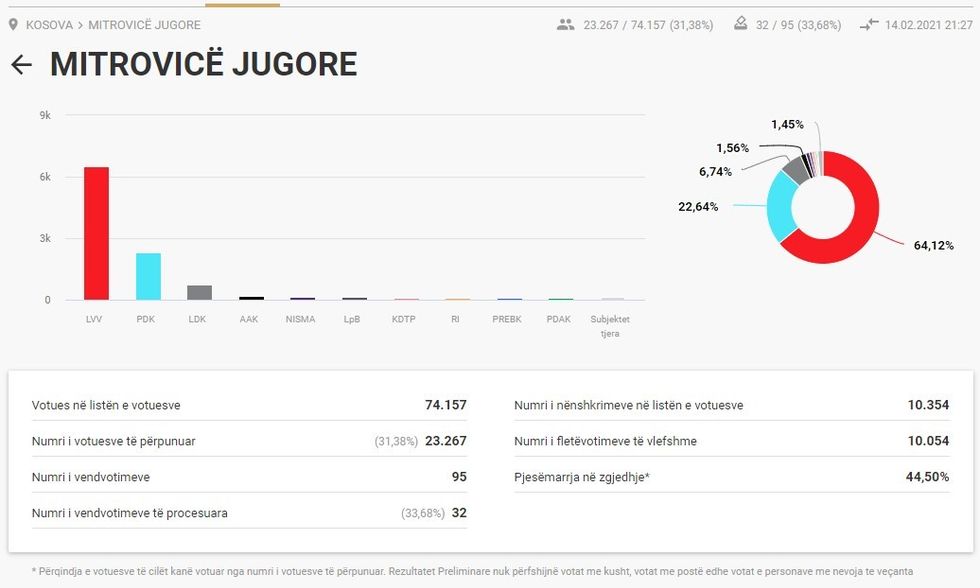Click the Pjesëmarrja në zgjedhje row
The image size is (980, 588).
pyautogui.click(x=731, y=477)
